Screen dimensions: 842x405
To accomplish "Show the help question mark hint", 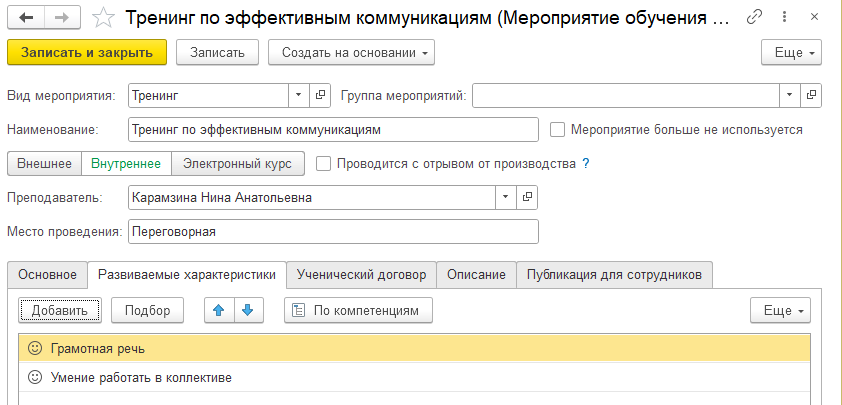I will [x=586, y=164].
